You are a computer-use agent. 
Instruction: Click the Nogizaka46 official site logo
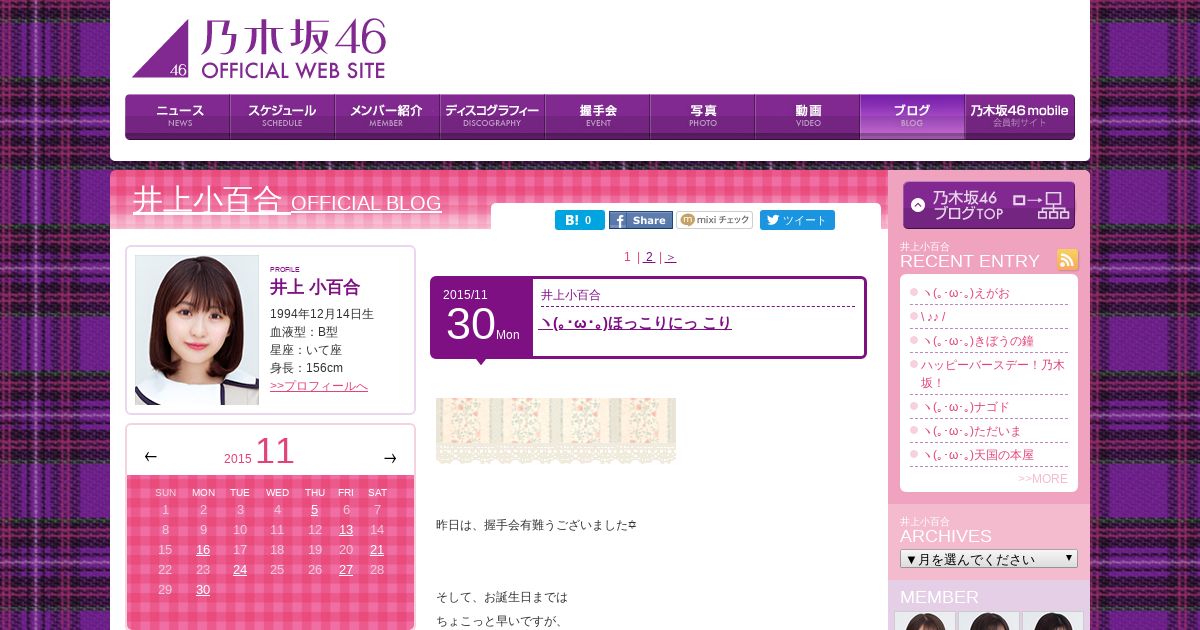pyautogui.click(x=259, y=49)
